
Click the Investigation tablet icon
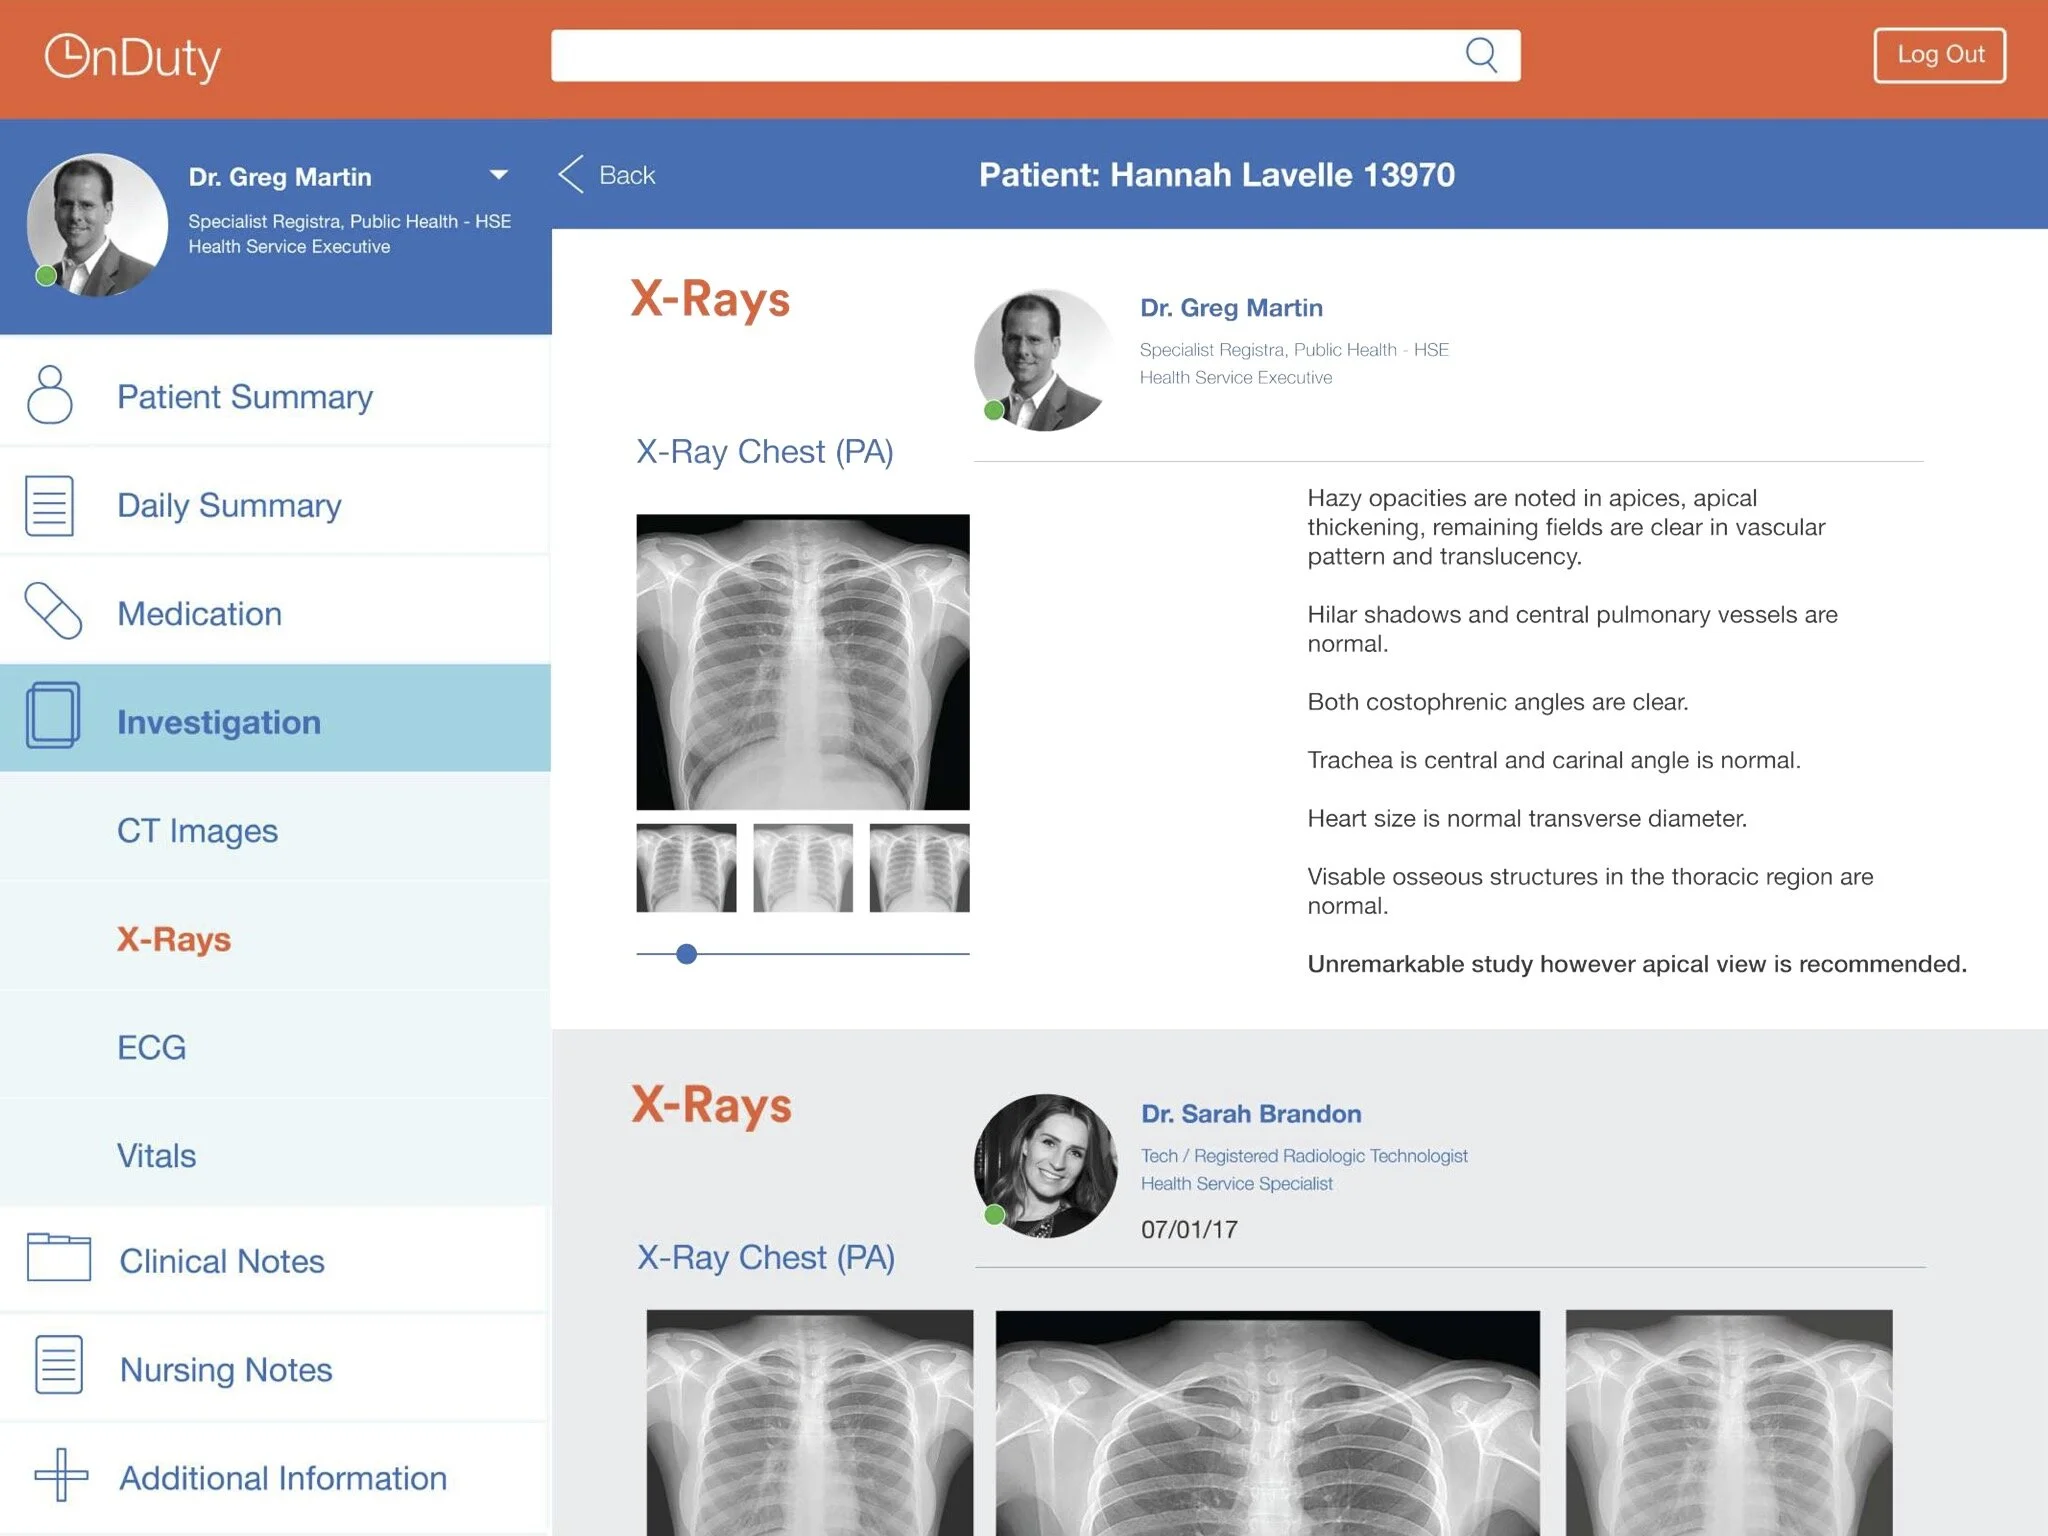[53, 716]
